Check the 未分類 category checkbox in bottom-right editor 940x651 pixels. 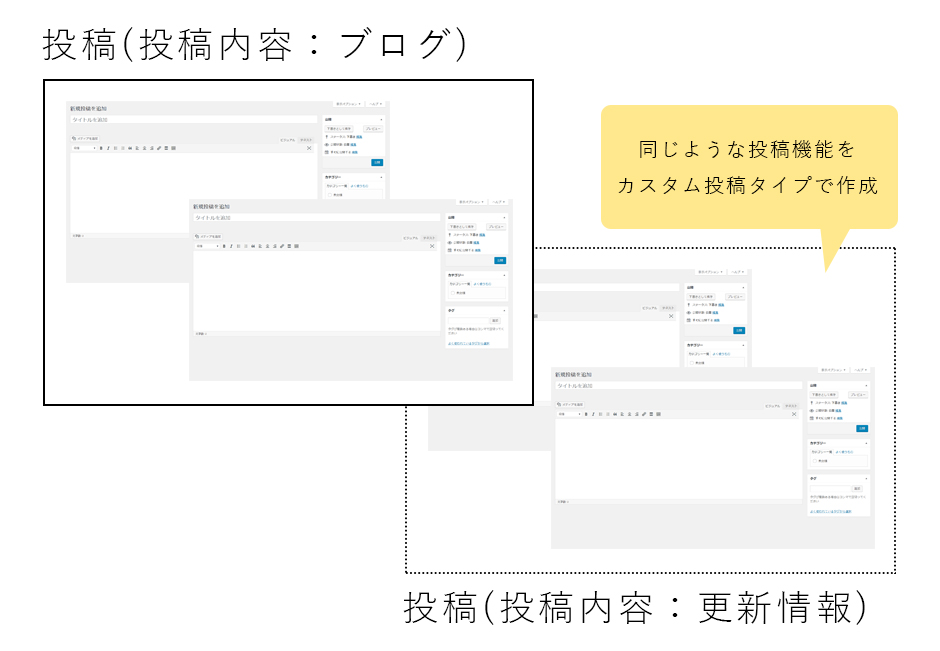(813, 461)
